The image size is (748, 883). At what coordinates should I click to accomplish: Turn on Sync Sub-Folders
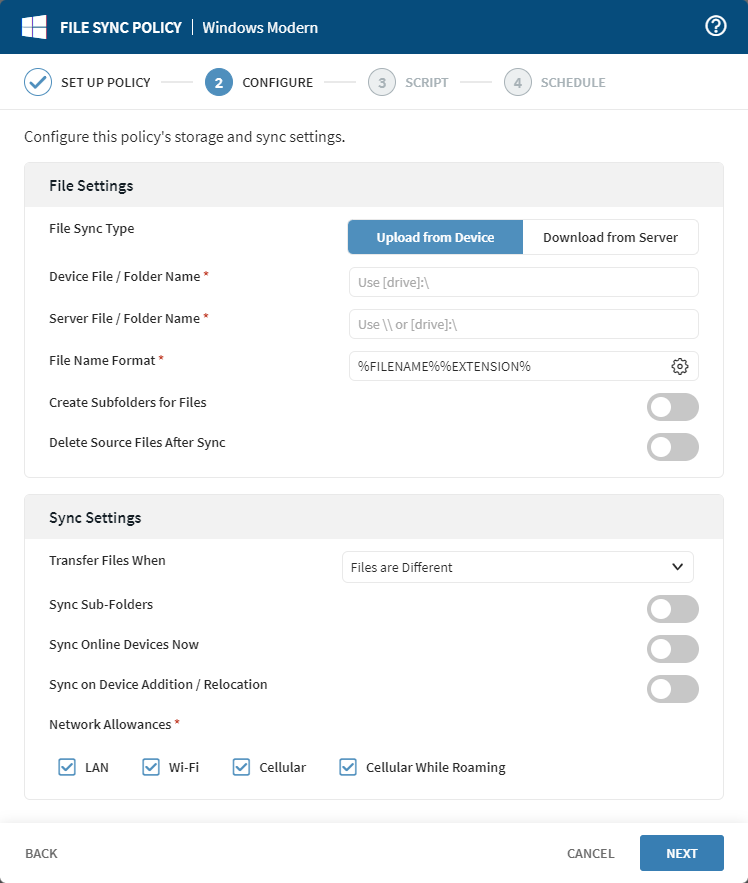click(x=672, y=609)
